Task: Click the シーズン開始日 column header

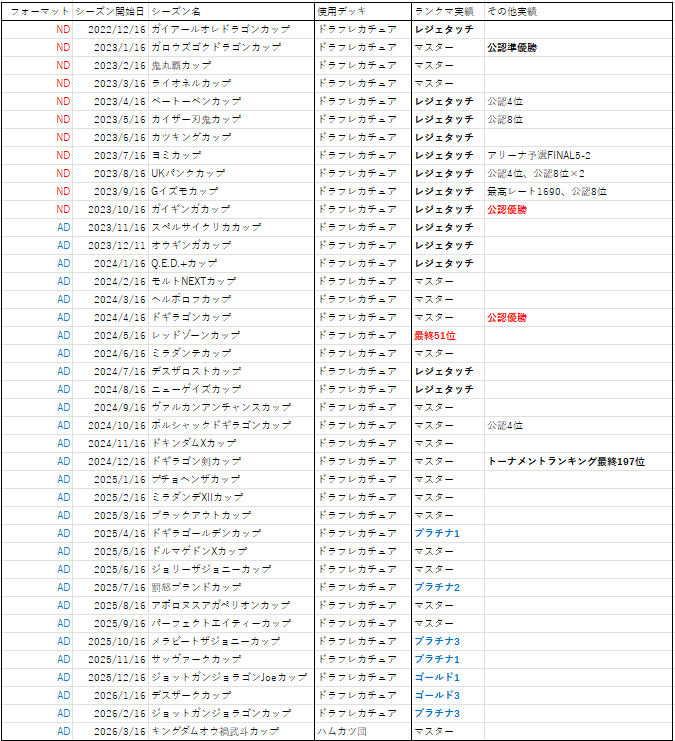Action: [110, 11]
